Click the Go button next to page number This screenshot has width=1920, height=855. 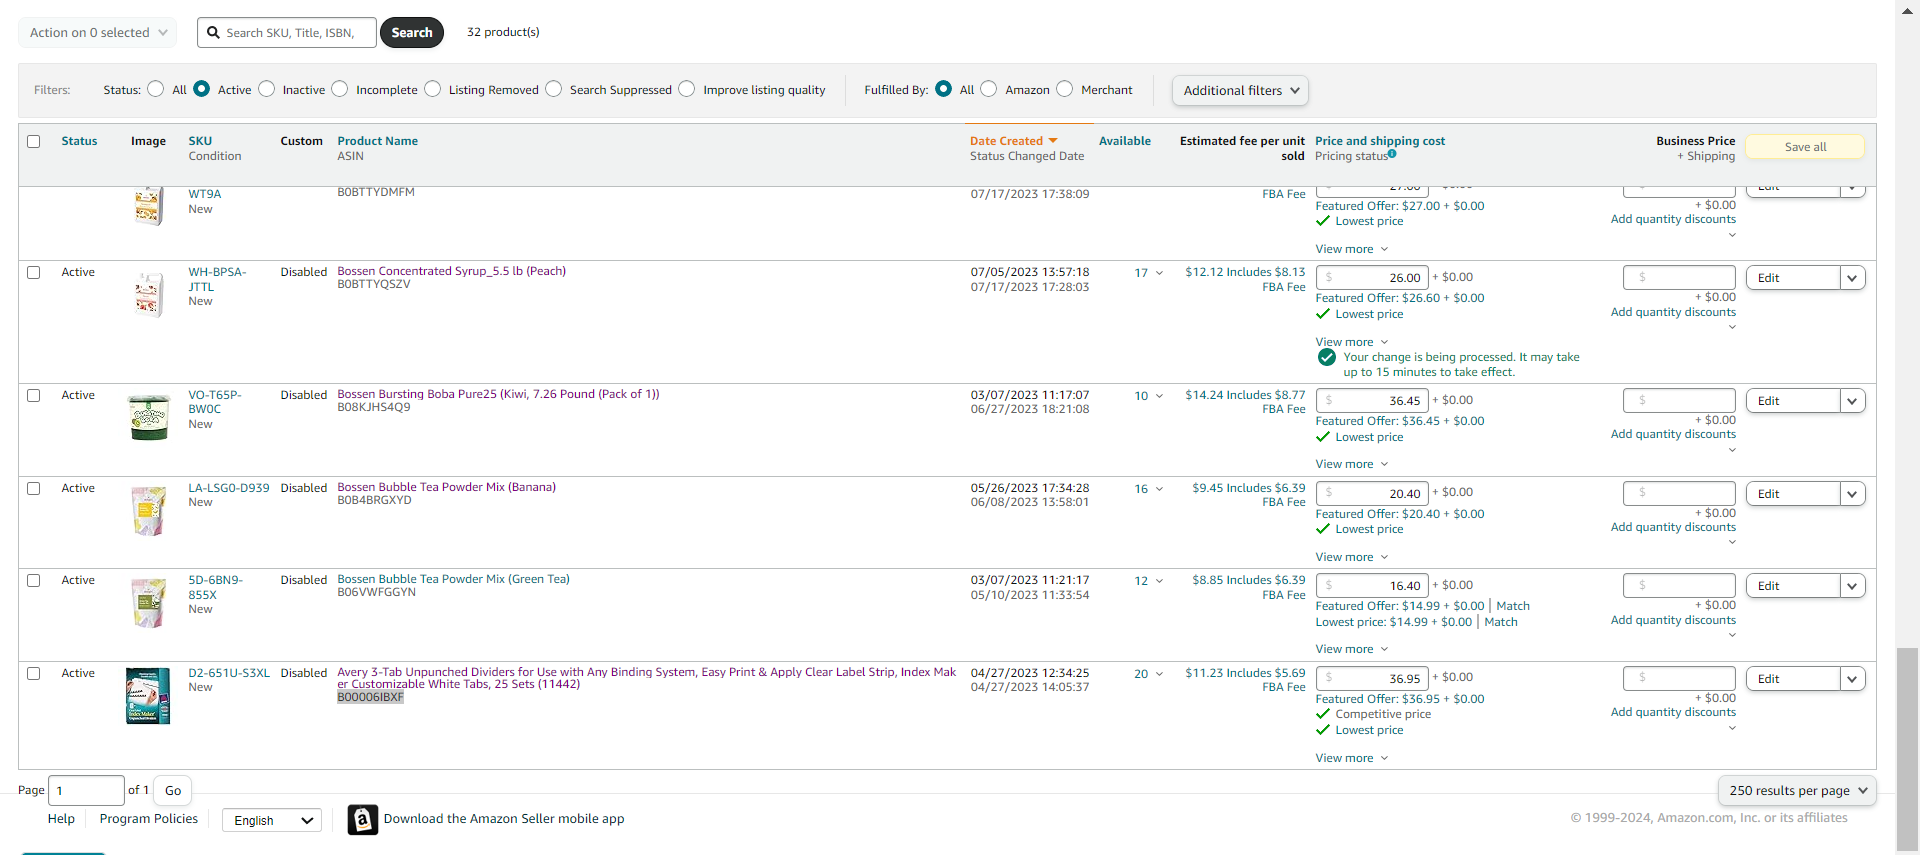[x=173, y=791]
